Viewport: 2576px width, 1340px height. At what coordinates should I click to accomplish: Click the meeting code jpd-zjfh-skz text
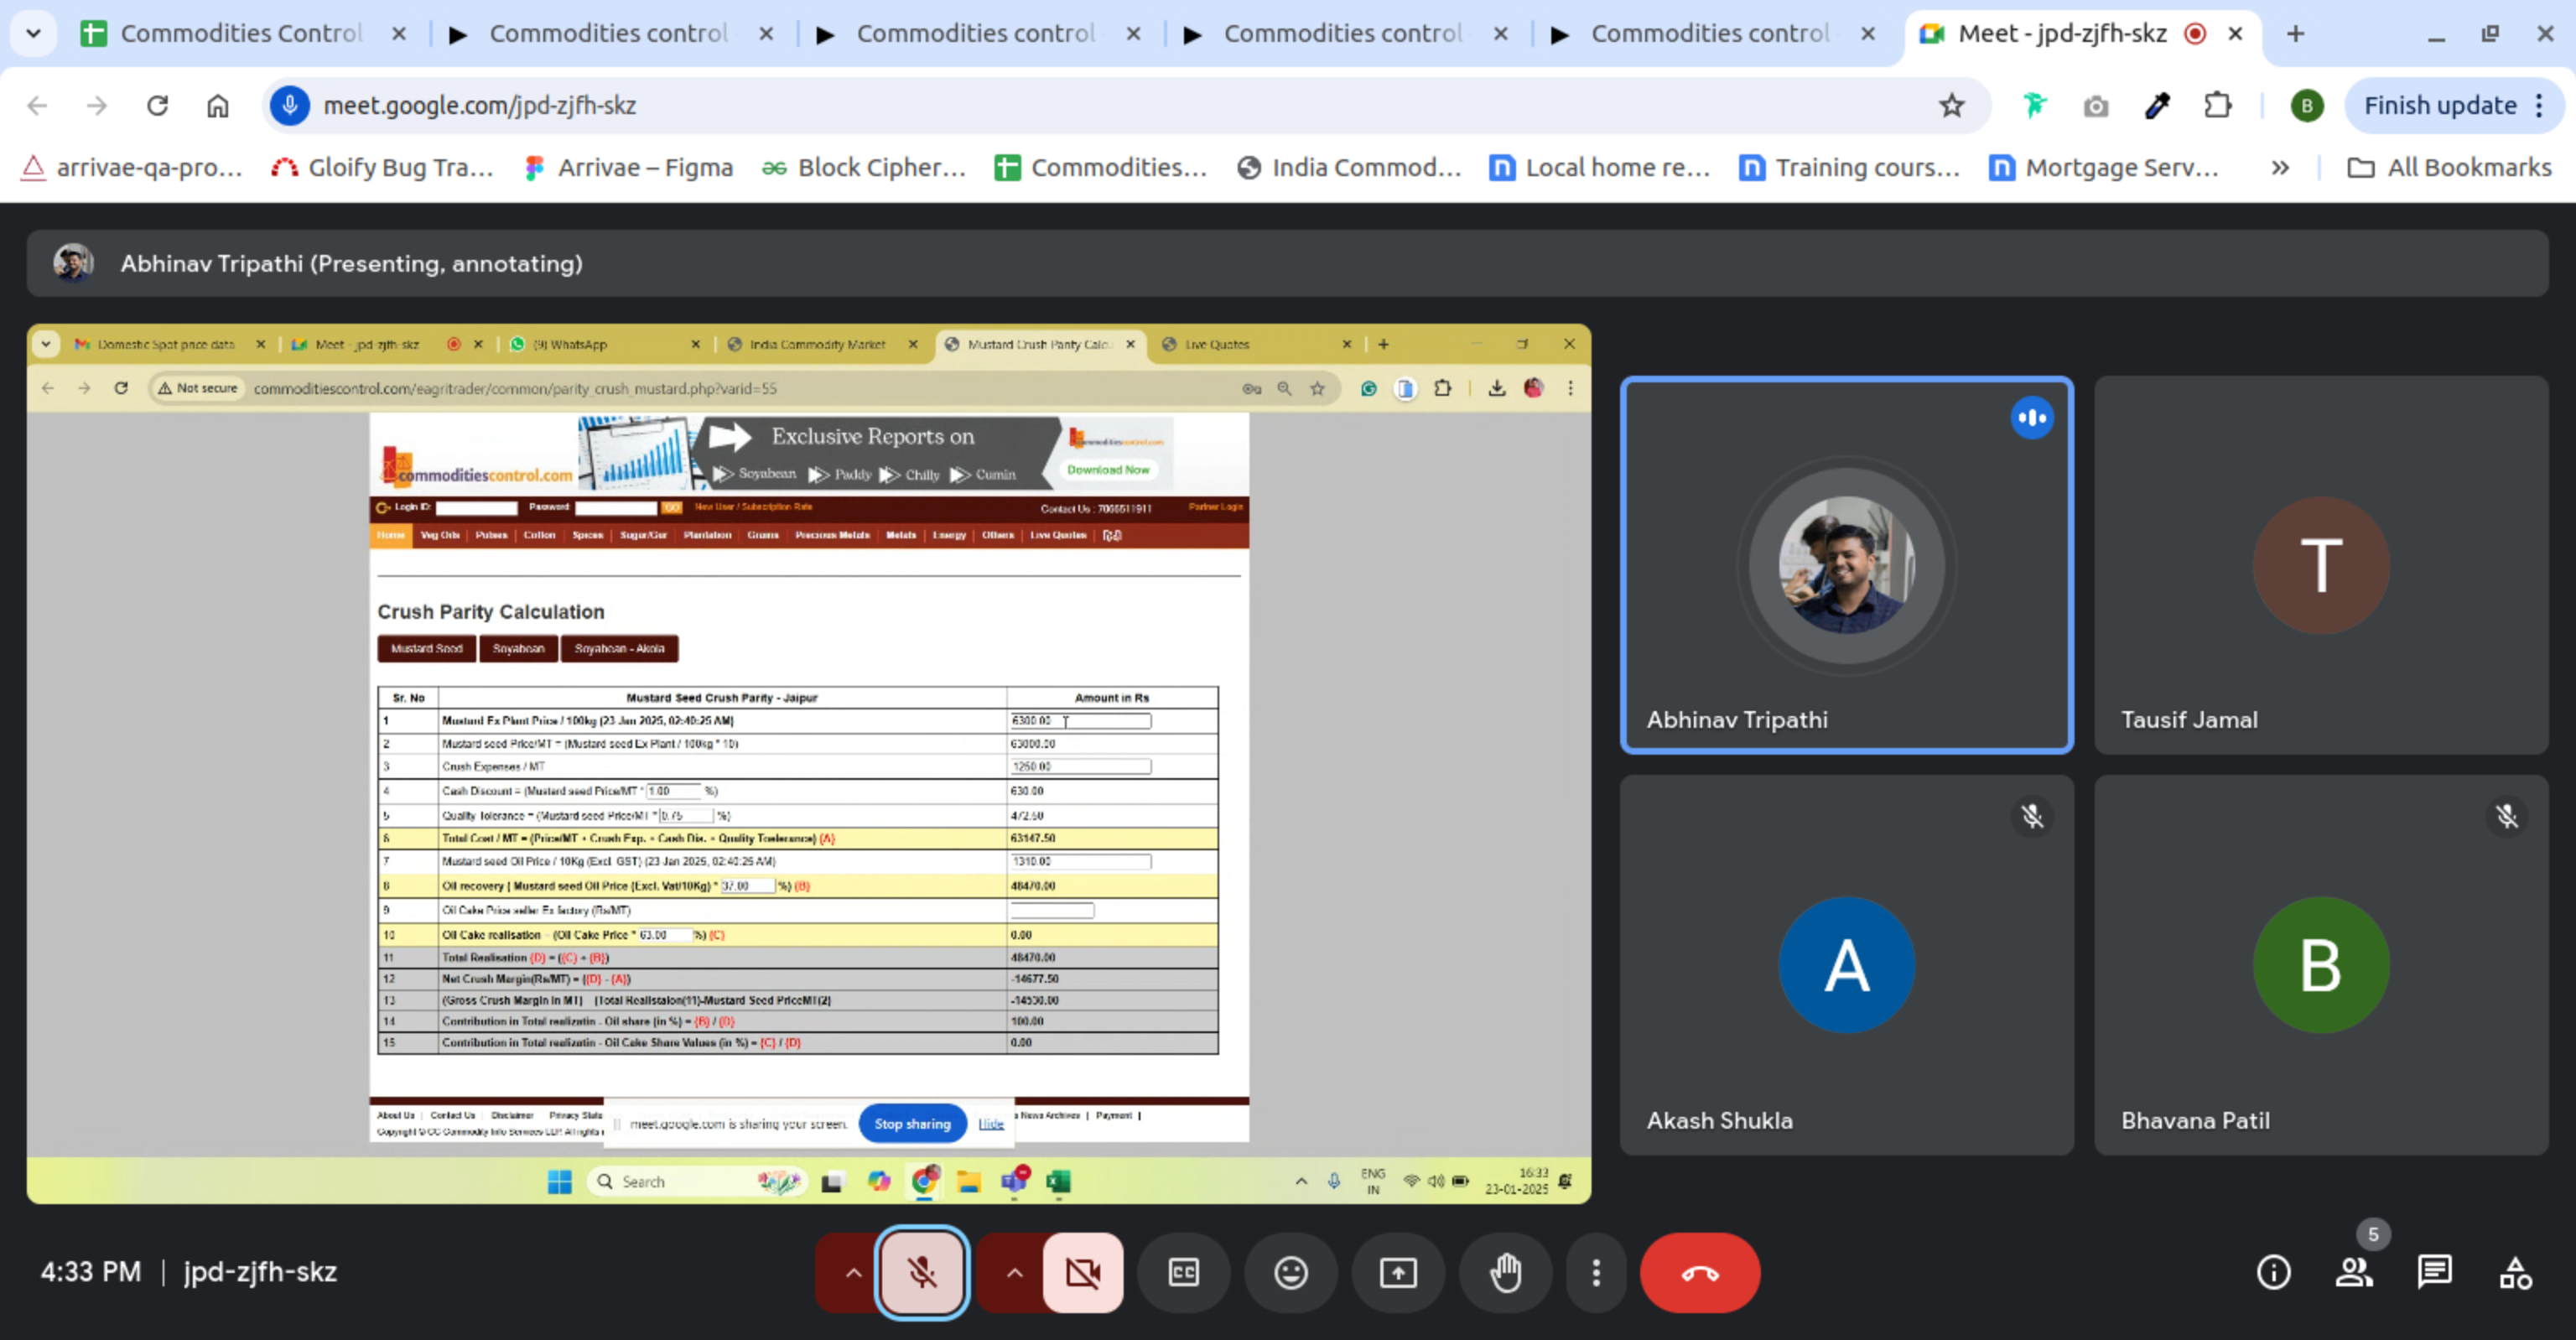tap(260, 1272)
